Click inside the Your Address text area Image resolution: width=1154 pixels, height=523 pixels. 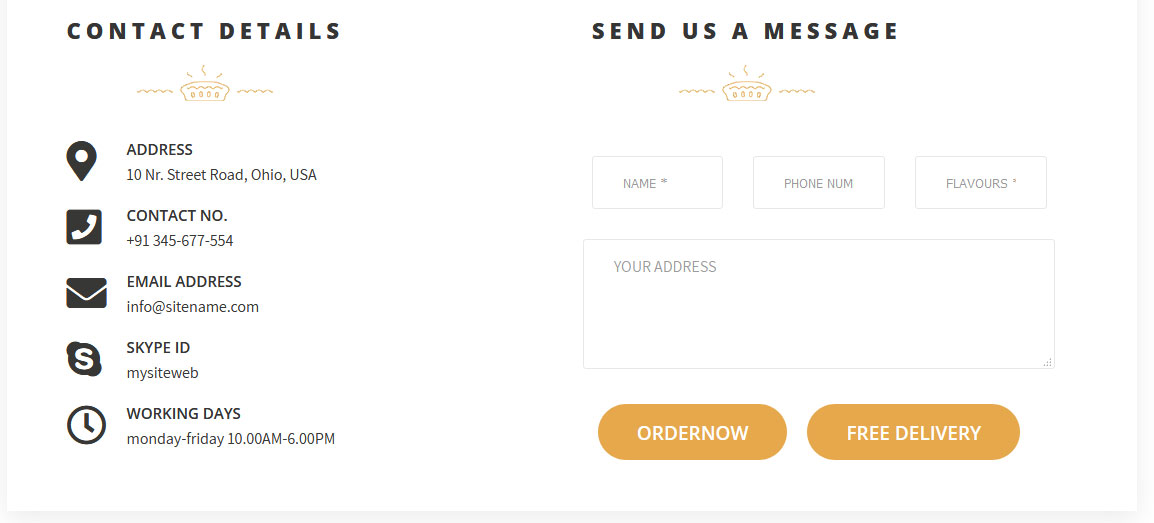tap(818, 304)
